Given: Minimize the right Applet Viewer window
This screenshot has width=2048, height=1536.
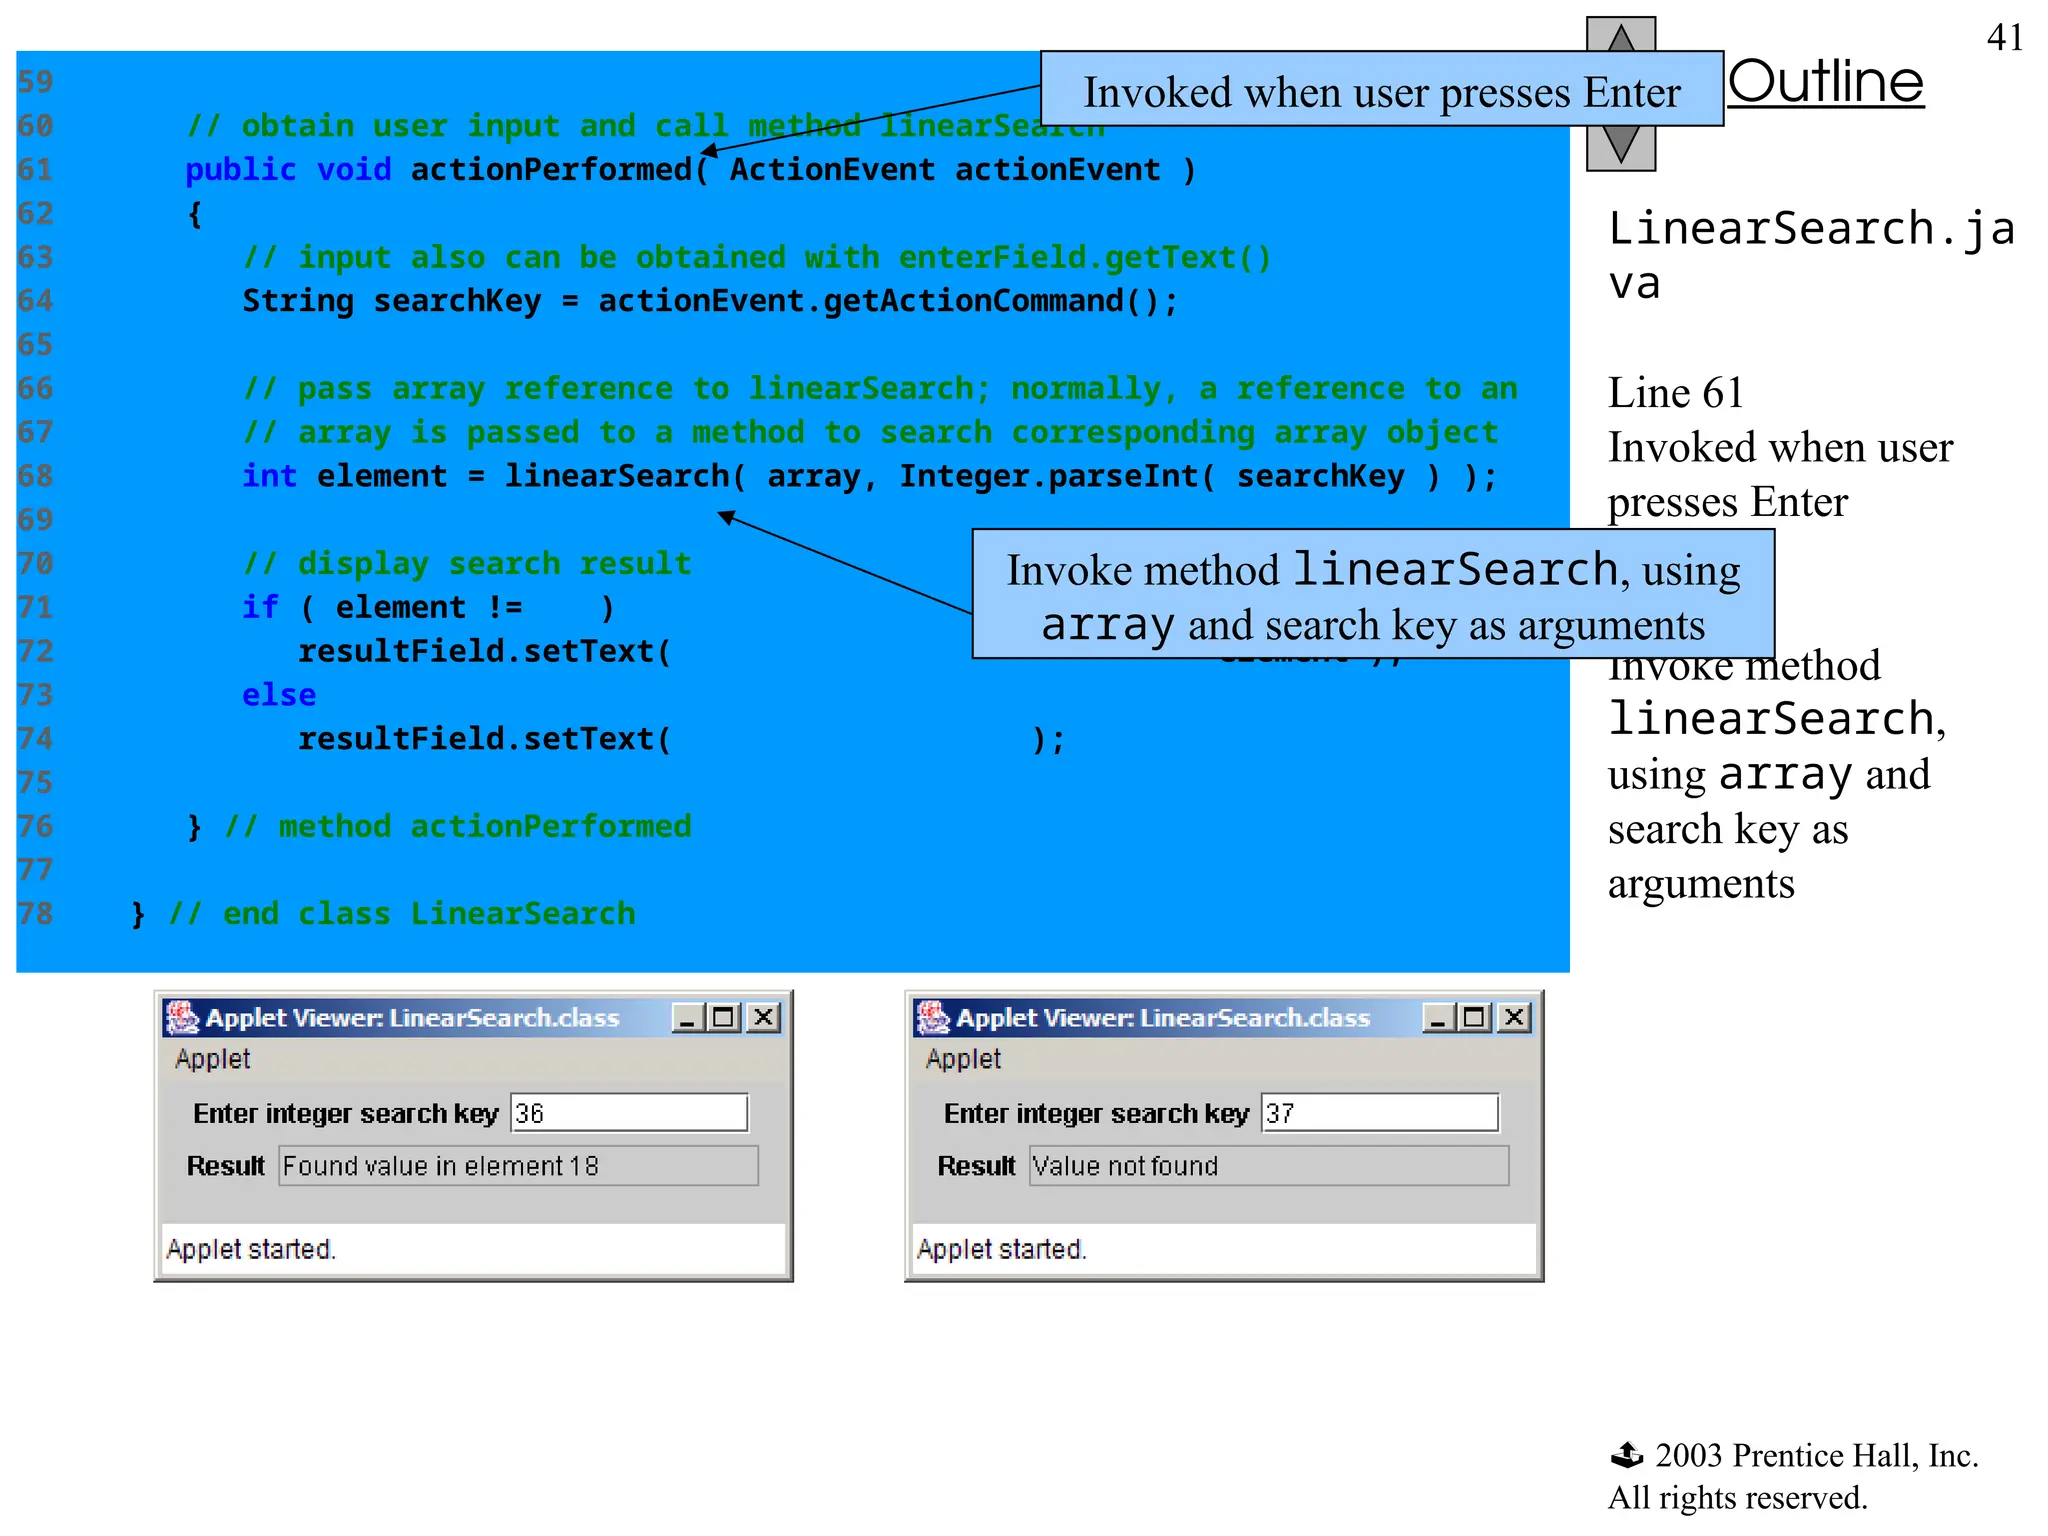Looking at the screenshot, I should tap(1438, 1018).
